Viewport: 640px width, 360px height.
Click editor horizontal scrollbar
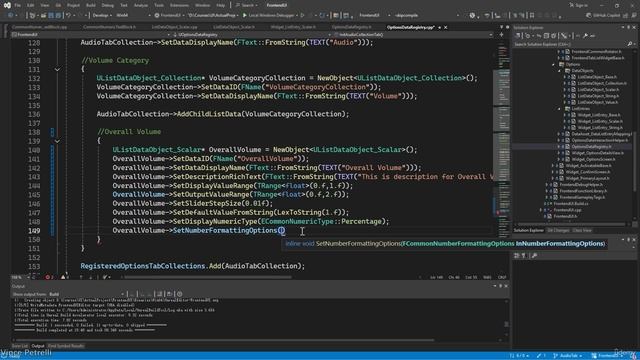pos(207,277)
